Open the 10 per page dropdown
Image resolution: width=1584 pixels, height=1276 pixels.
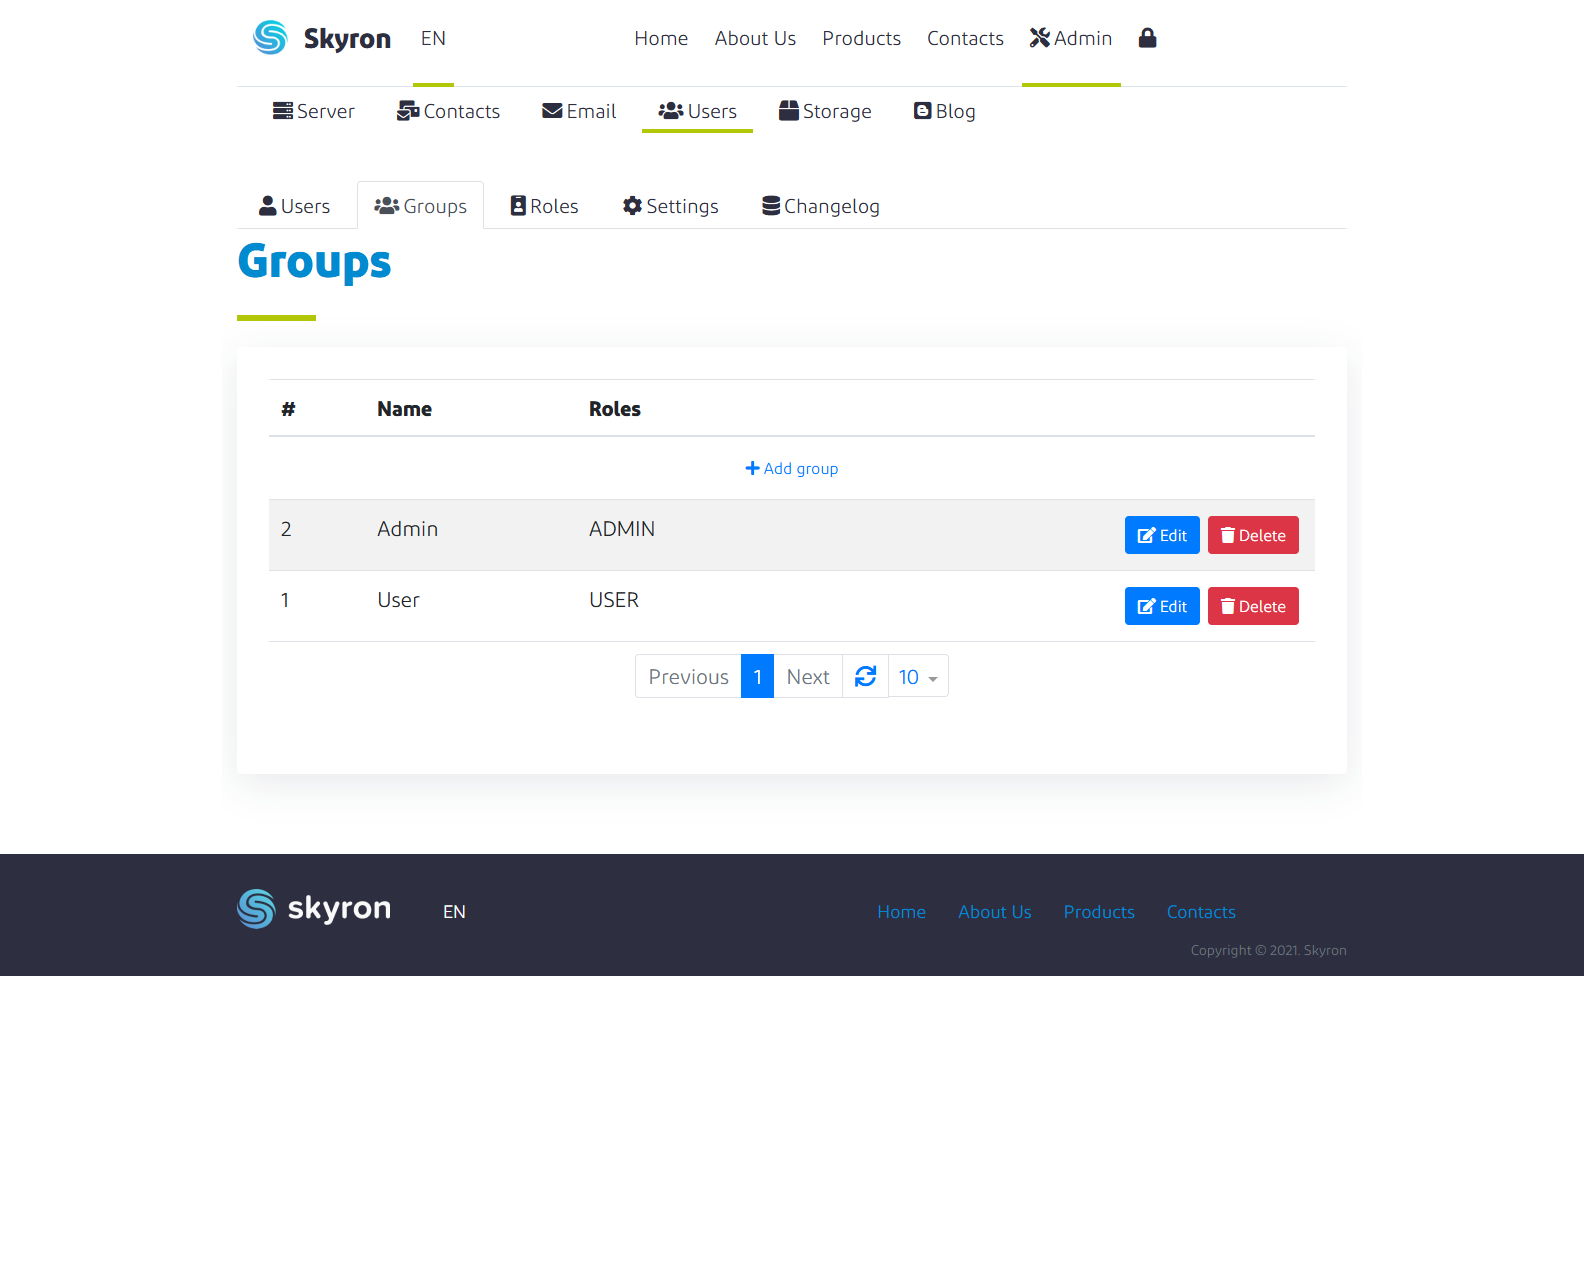coord(918,677)
